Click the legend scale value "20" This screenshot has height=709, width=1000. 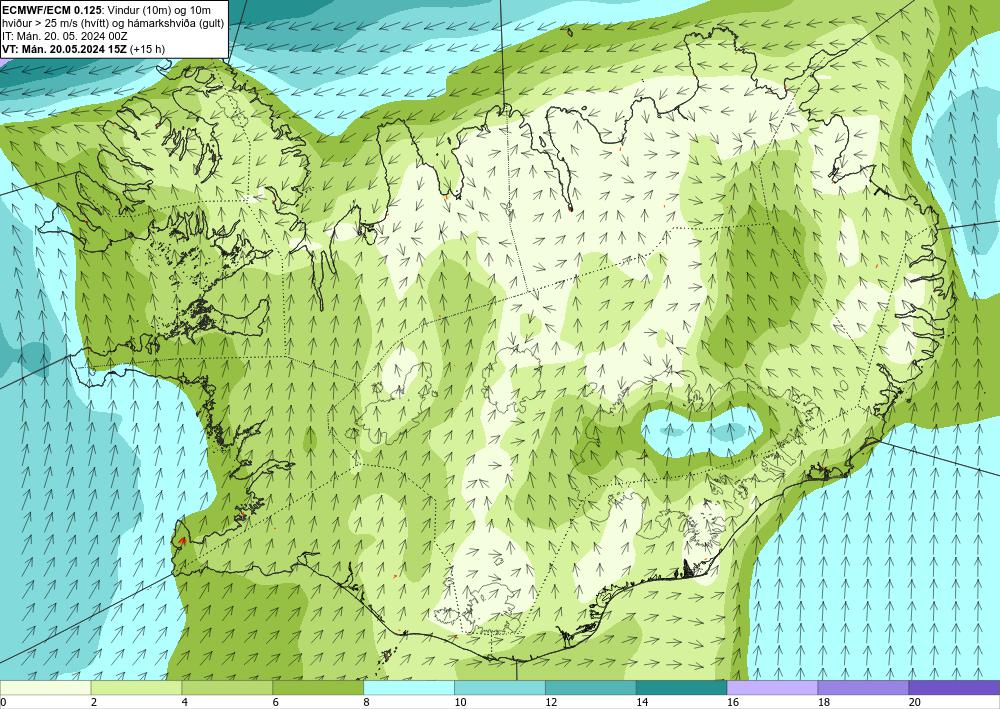915,702
